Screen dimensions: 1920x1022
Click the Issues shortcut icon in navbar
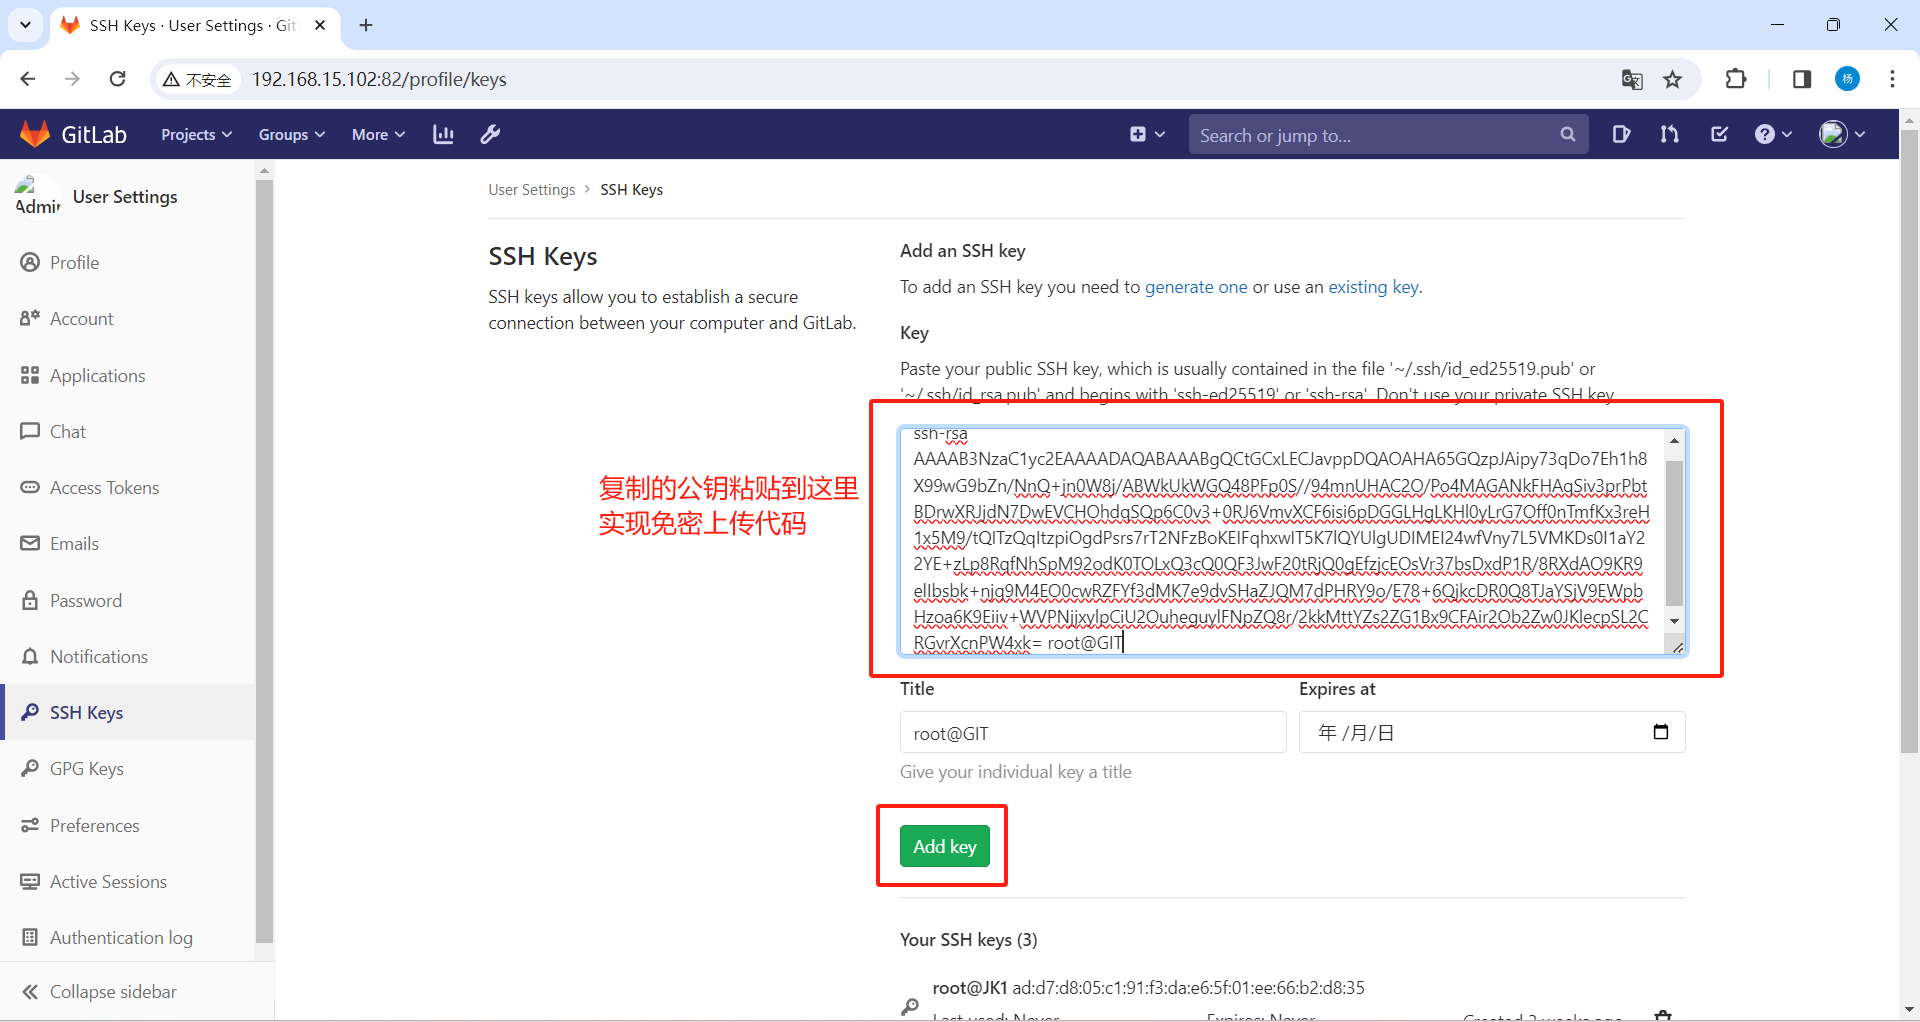1622,134
